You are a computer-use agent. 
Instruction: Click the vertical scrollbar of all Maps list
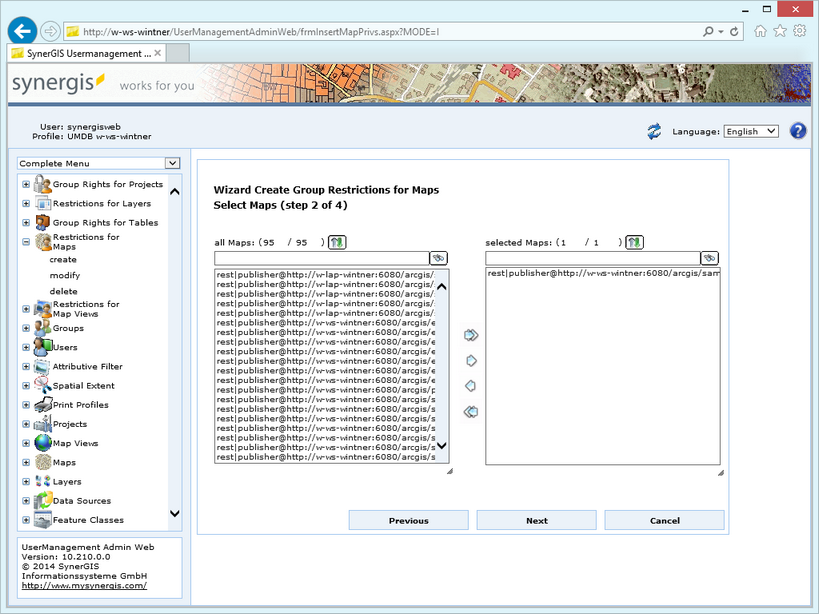pos(441,370)
